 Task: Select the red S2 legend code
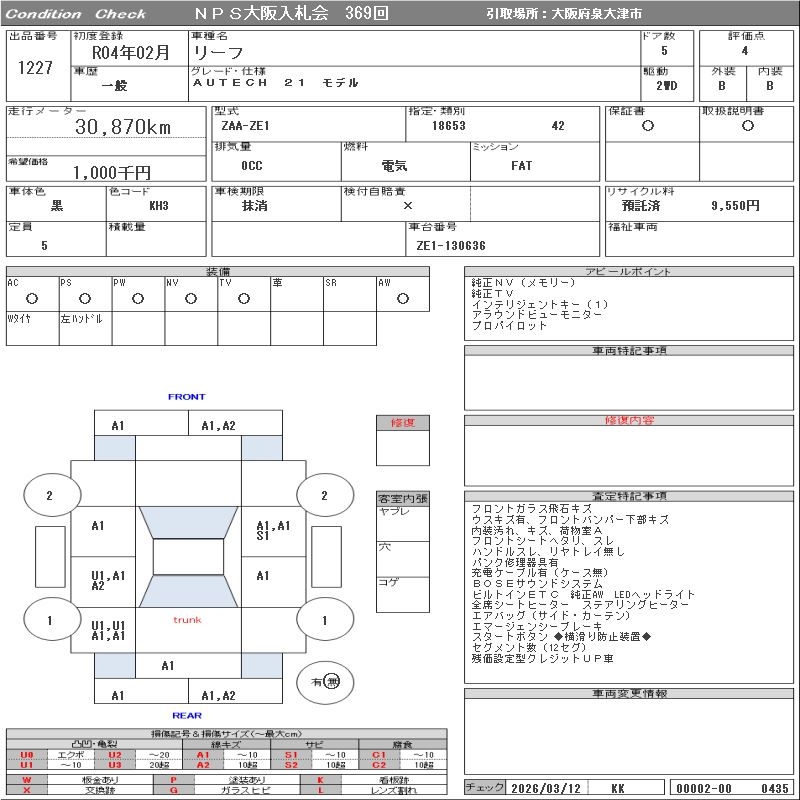click(x=291, y=765)
